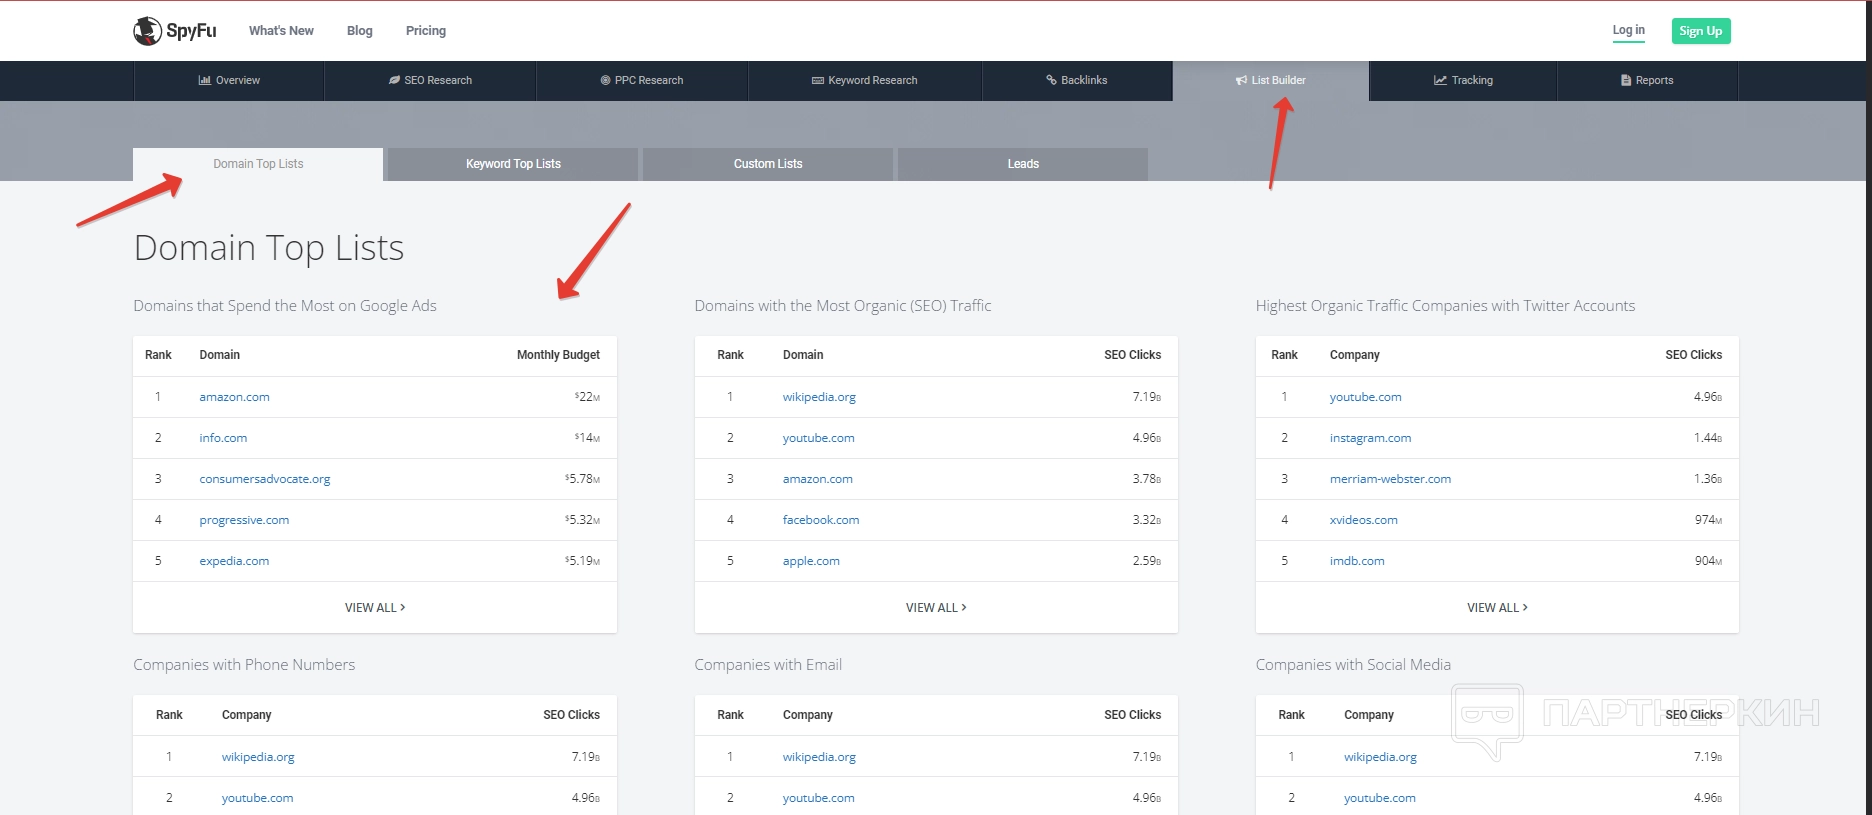Click the Tracking line chart icon
1872x815 pixels.
[x=1440, y=80]
